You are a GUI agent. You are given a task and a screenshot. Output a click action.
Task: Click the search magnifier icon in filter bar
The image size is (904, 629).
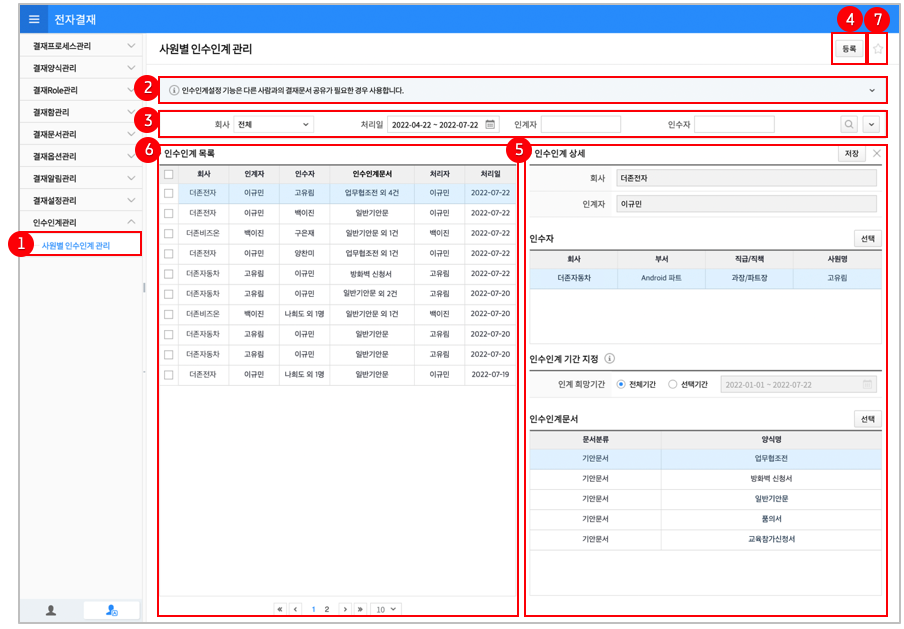tap(849, 124)
